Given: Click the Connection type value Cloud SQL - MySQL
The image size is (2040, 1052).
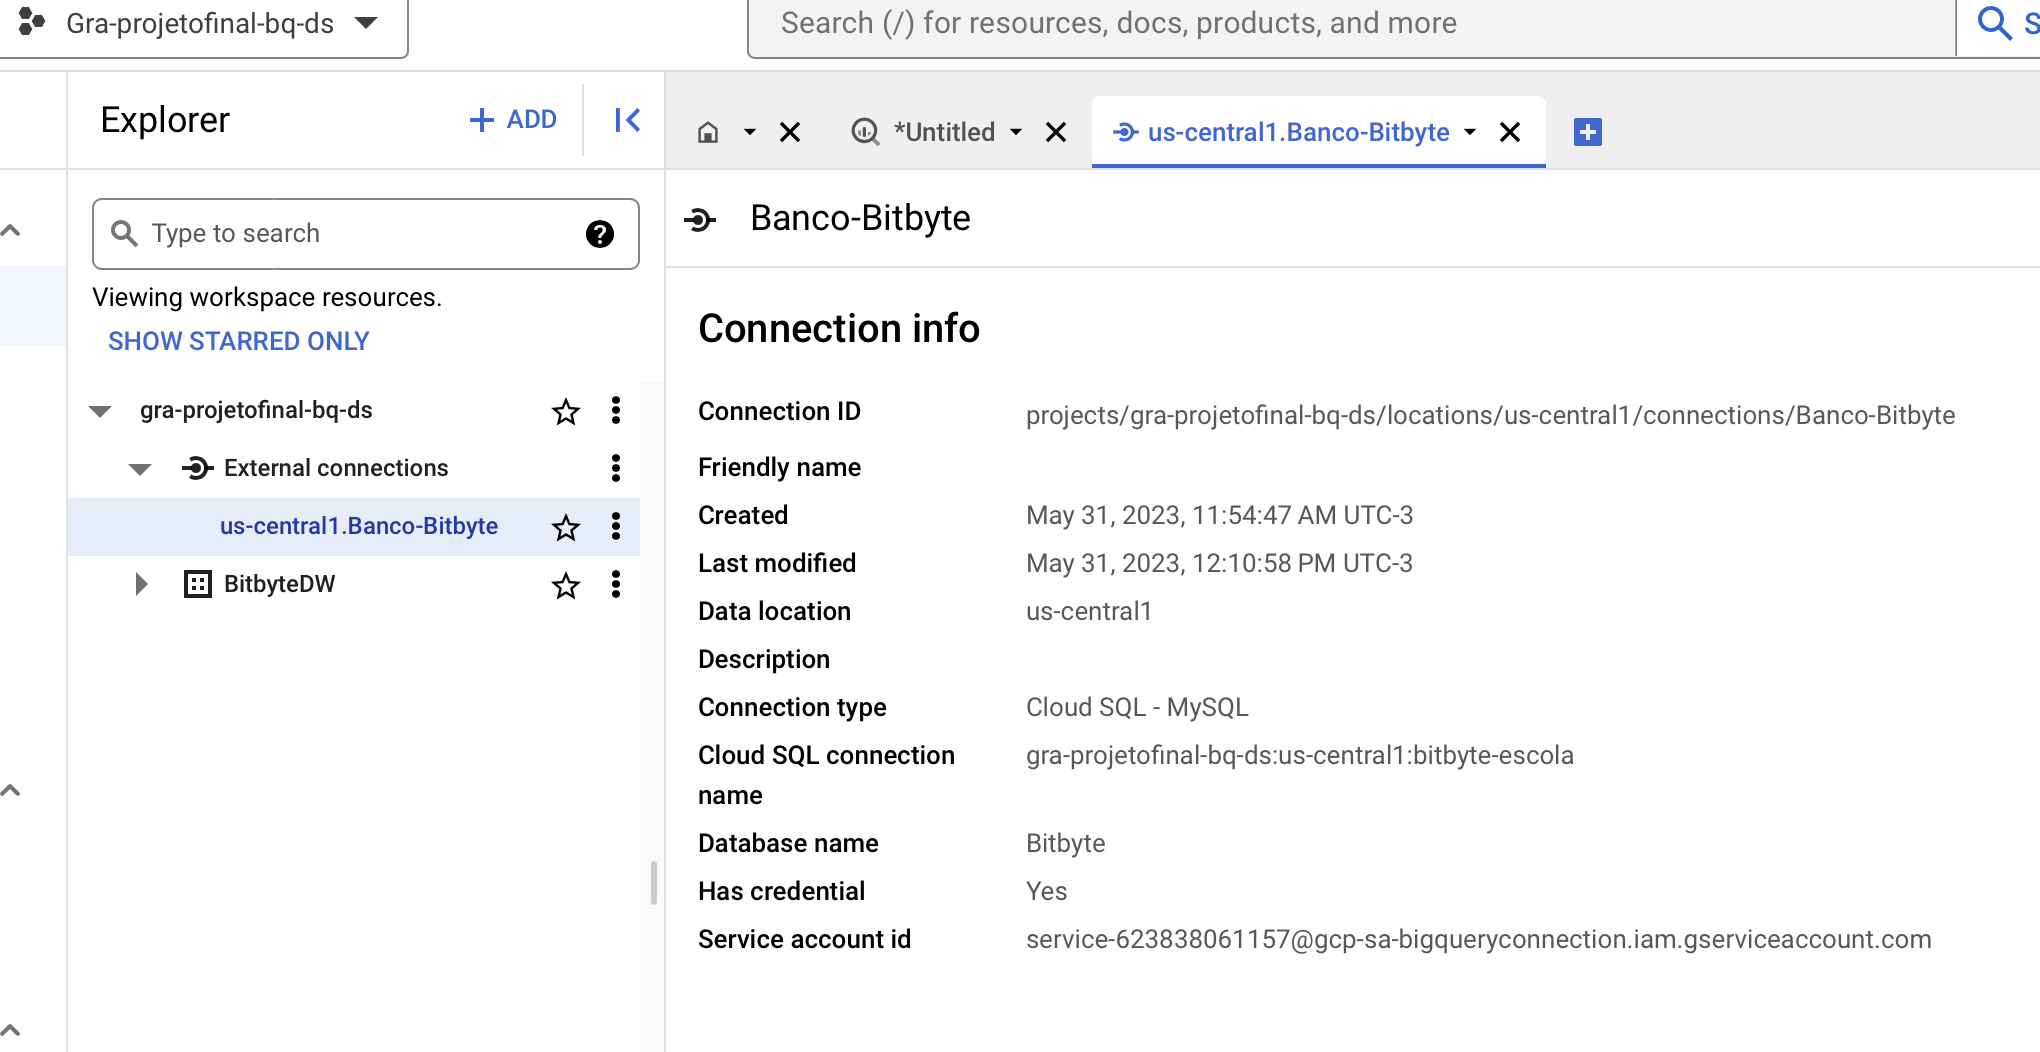Looking at the screenshot, I should pos(1137,707).
